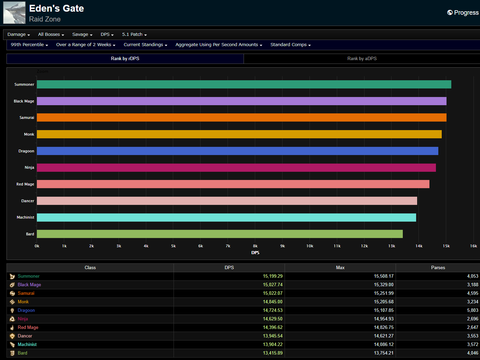Open Aggregate Using Per Second Amounts dropdown
Viewport: 480px width, 360px height.
click(219, 45)
